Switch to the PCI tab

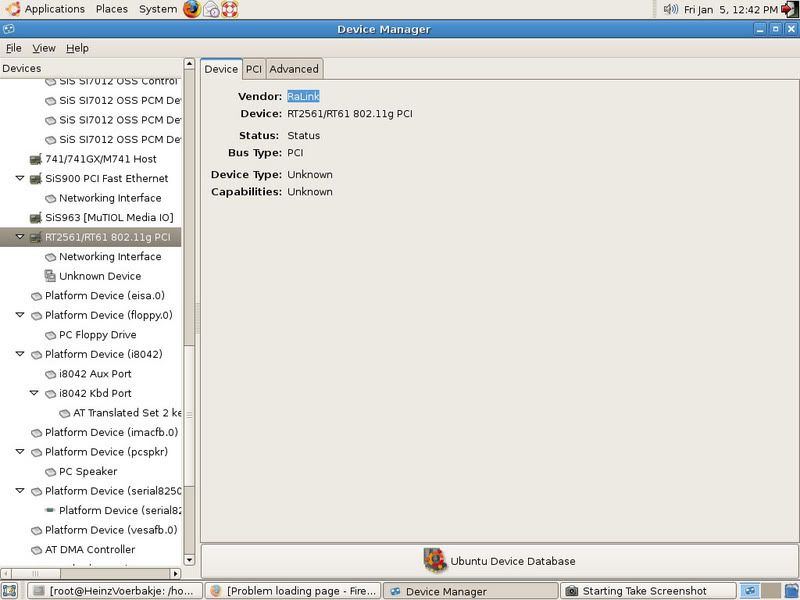[254, 69]
